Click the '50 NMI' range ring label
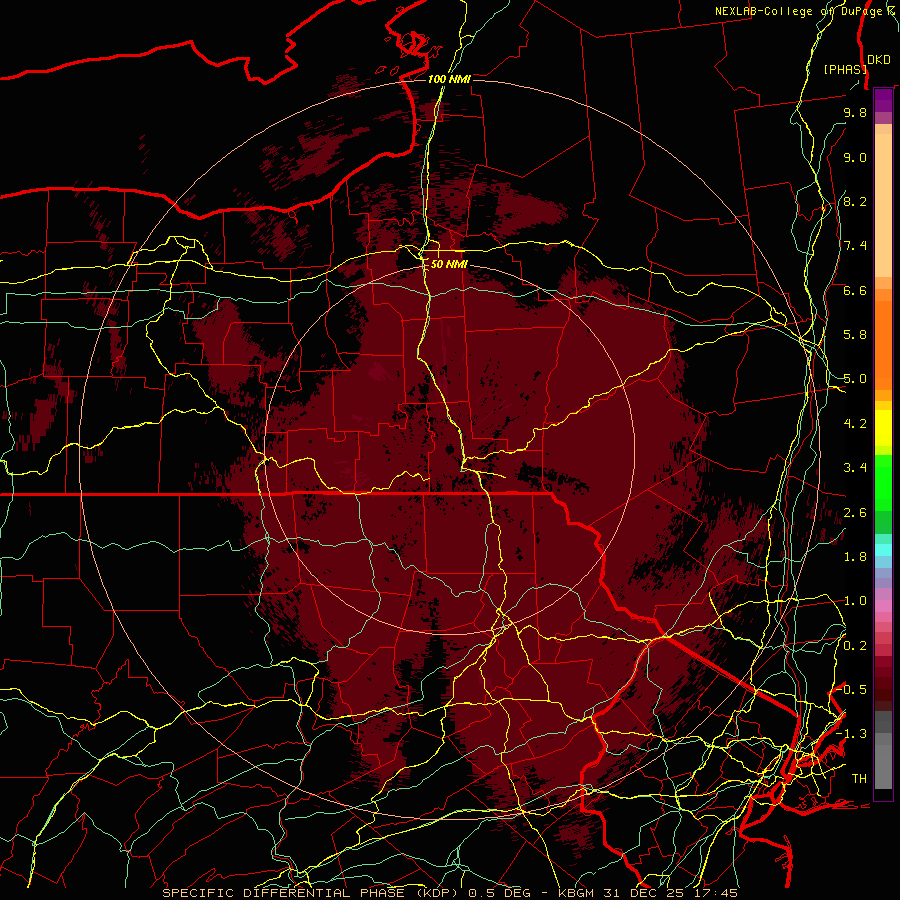Image resolution: width=900 pixels, height=900 pixels. pos(449,264)
